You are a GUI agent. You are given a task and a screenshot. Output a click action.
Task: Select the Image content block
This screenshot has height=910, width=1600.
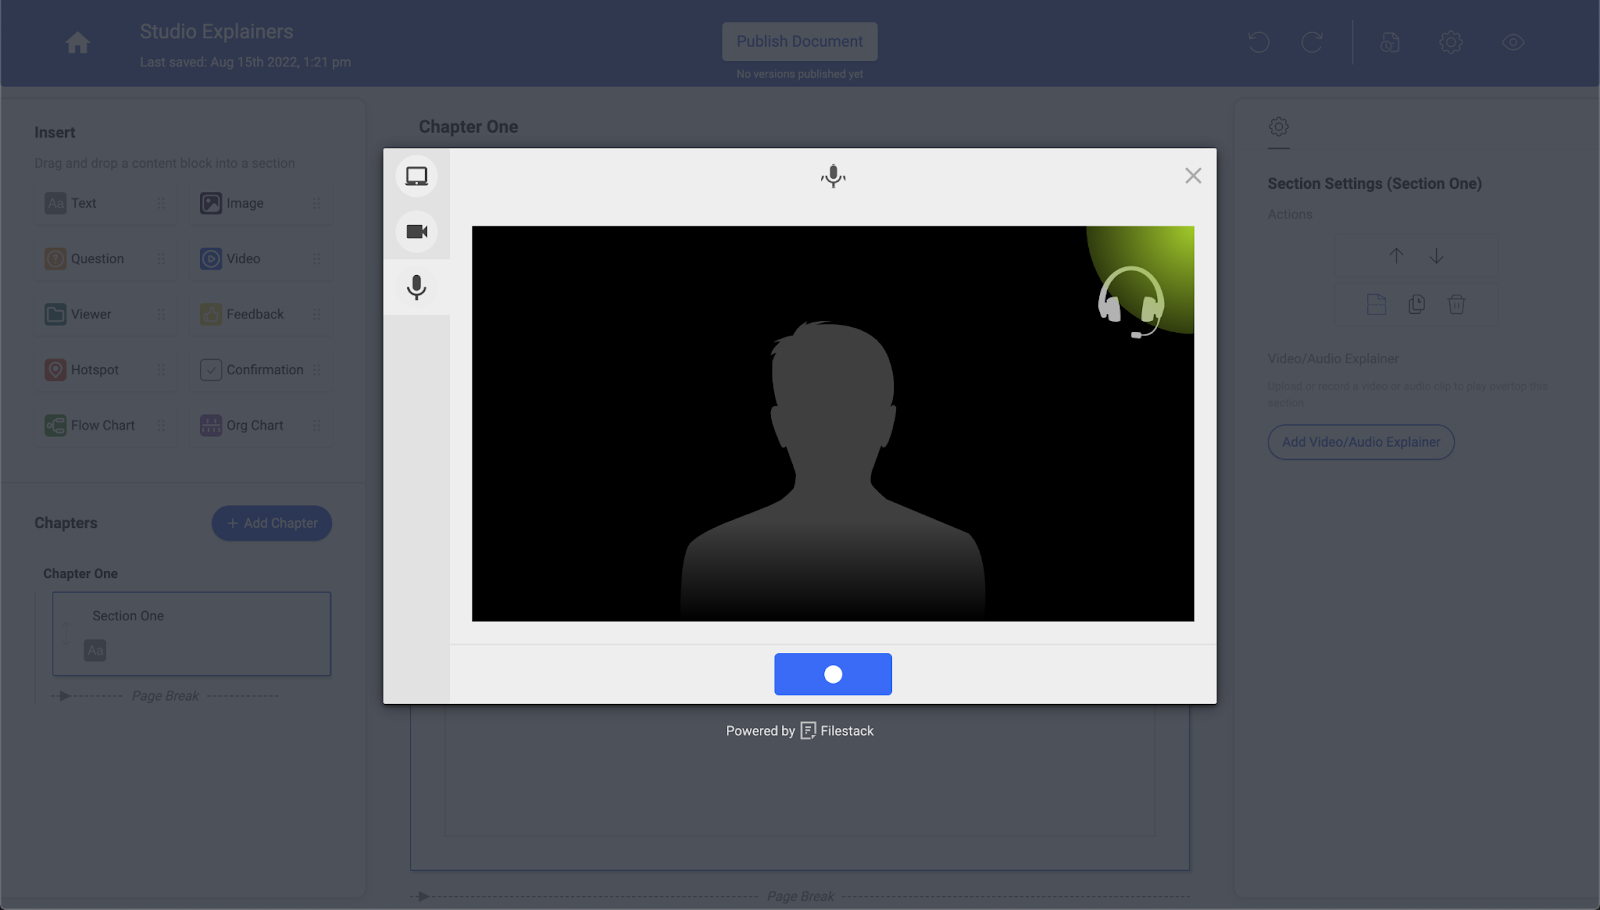pyautogui.click(x=260, y=203)
